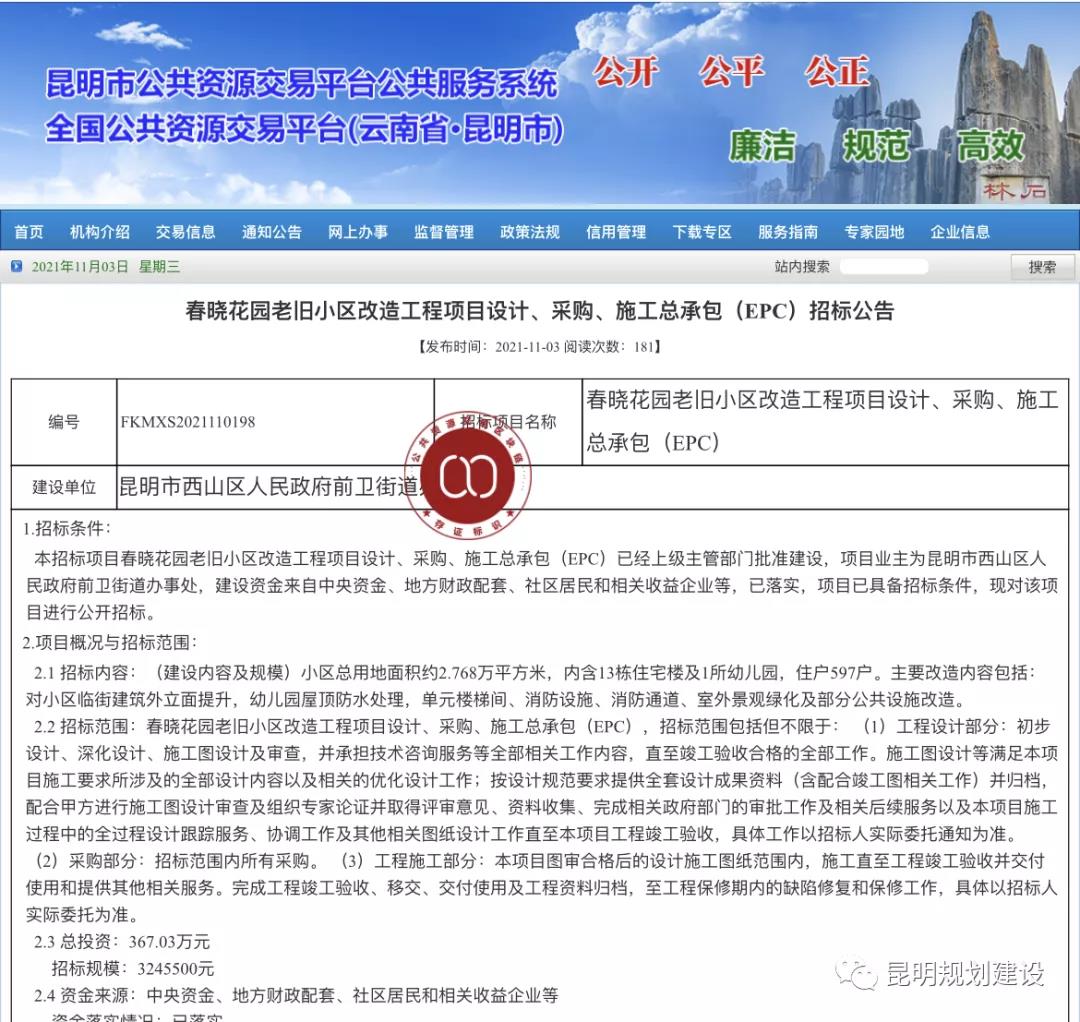This screenshot has height=1022, width=1080.
Task: Navigate to 网上办事
Action: [x=358, y=232]
